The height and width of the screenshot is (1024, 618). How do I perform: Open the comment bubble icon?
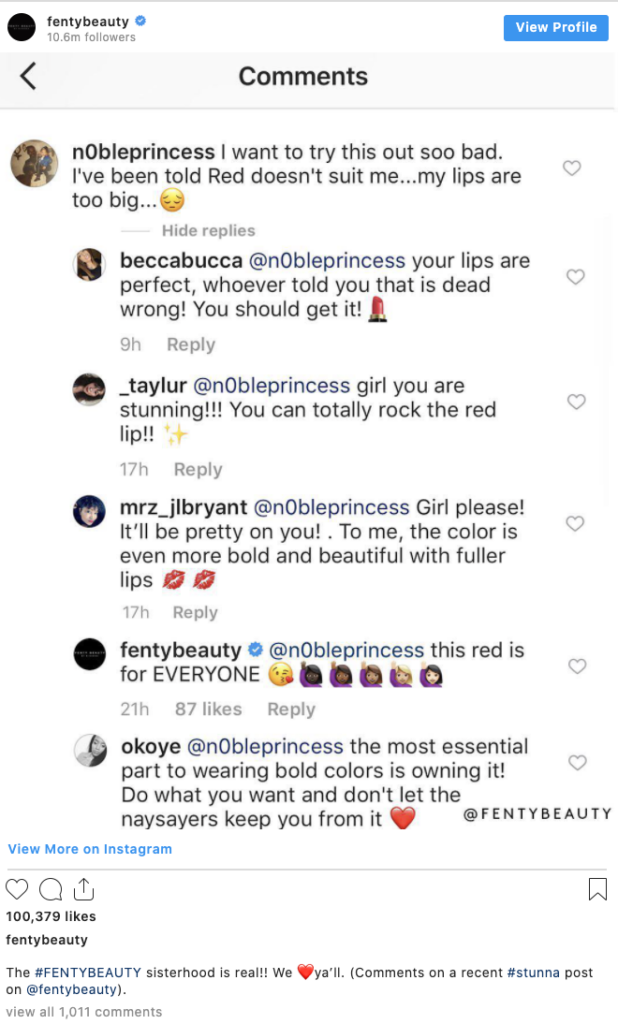51,889
